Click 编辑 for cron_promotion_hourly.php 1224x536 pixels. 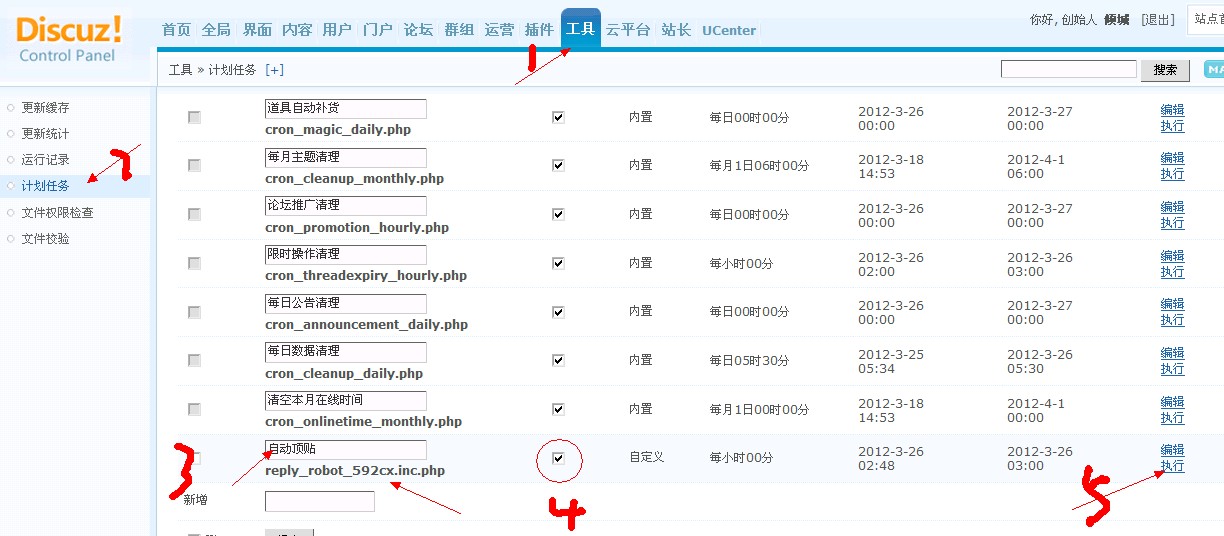1172,207
